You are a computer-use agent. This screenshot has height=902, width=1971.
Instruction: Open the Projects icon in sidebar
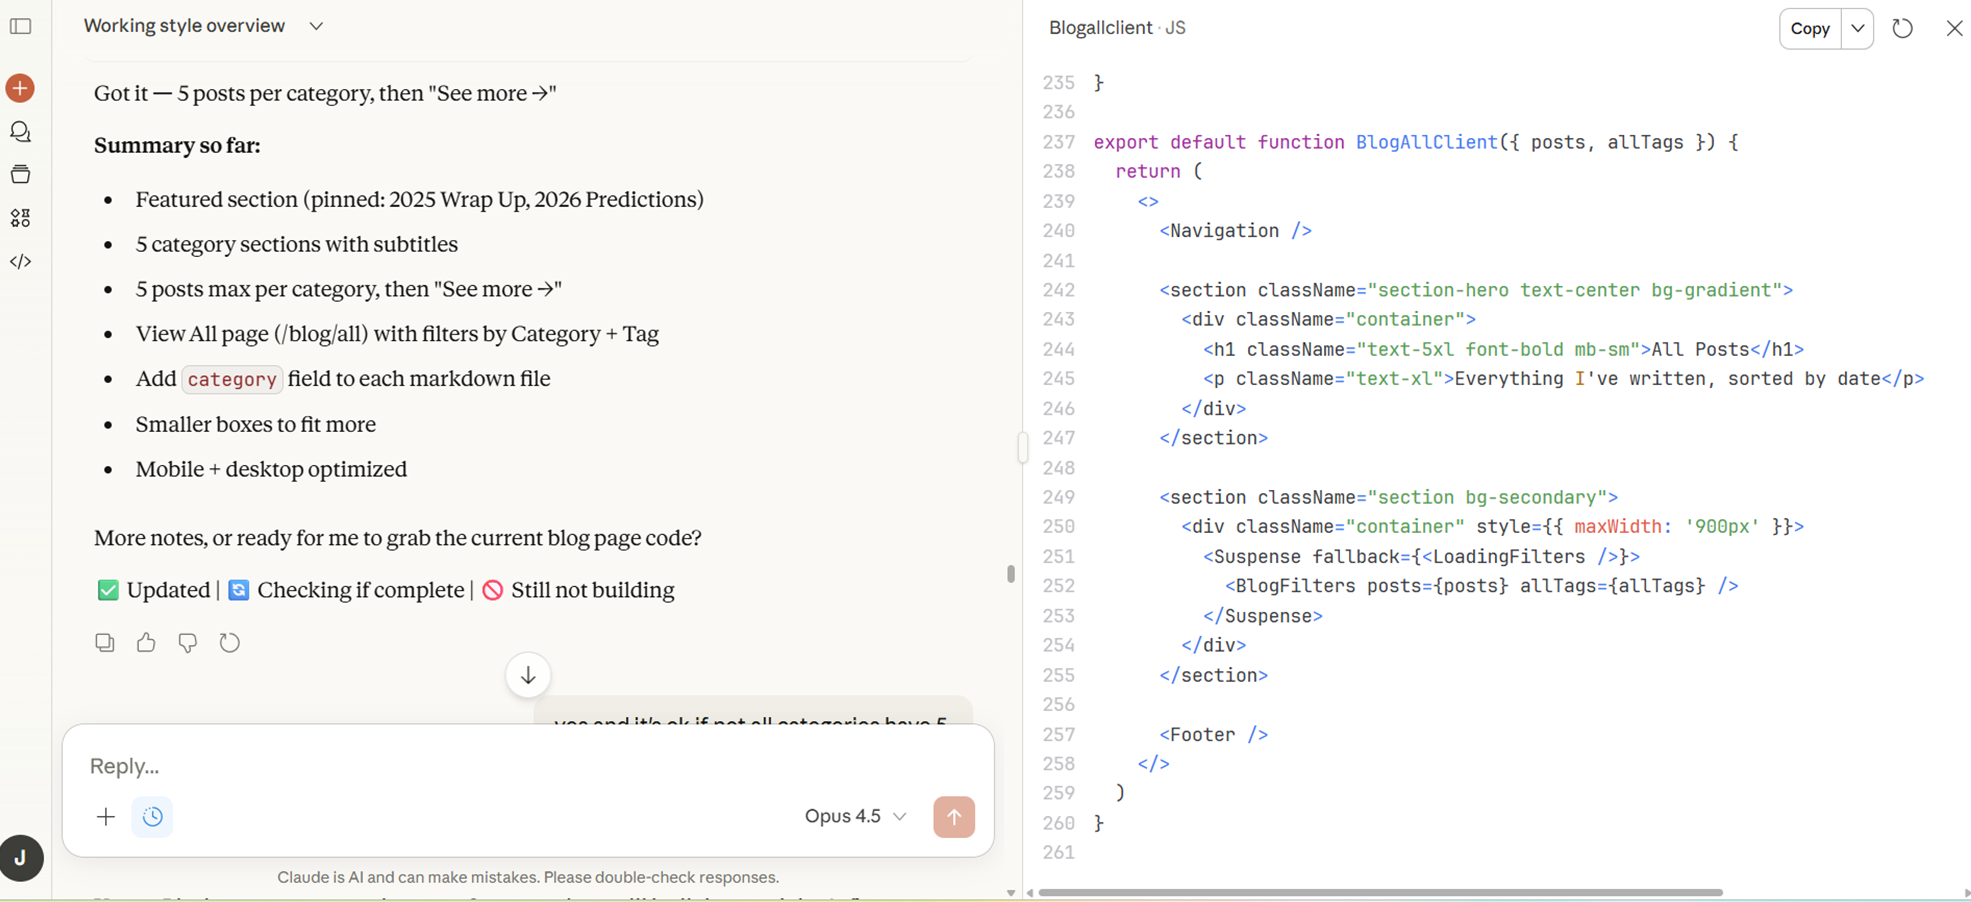[x=20, y=175]
